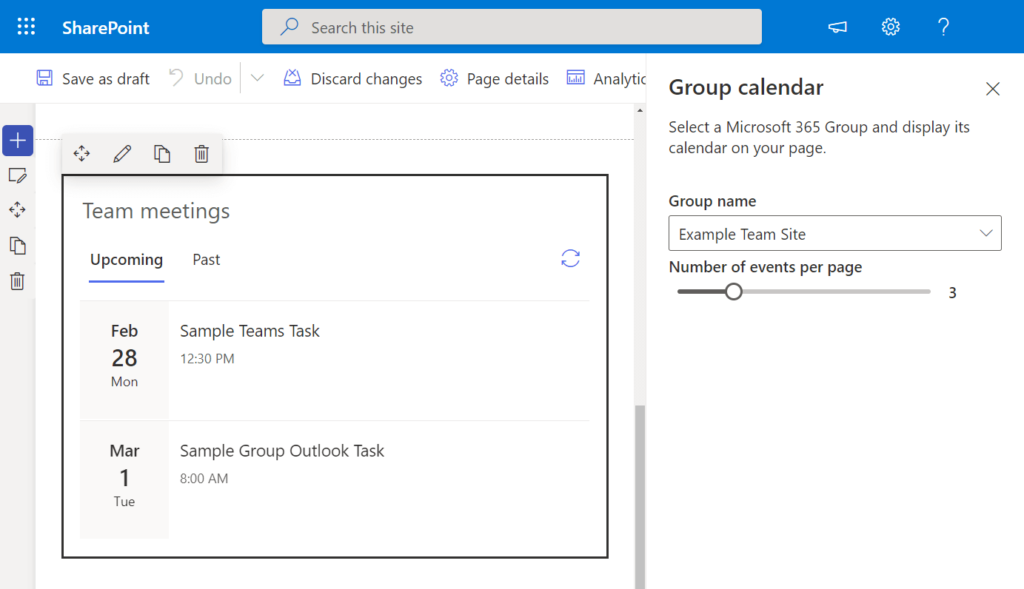1024x589 pixels.
Task: Click Discard changes
Action: (x=353, y=78)
